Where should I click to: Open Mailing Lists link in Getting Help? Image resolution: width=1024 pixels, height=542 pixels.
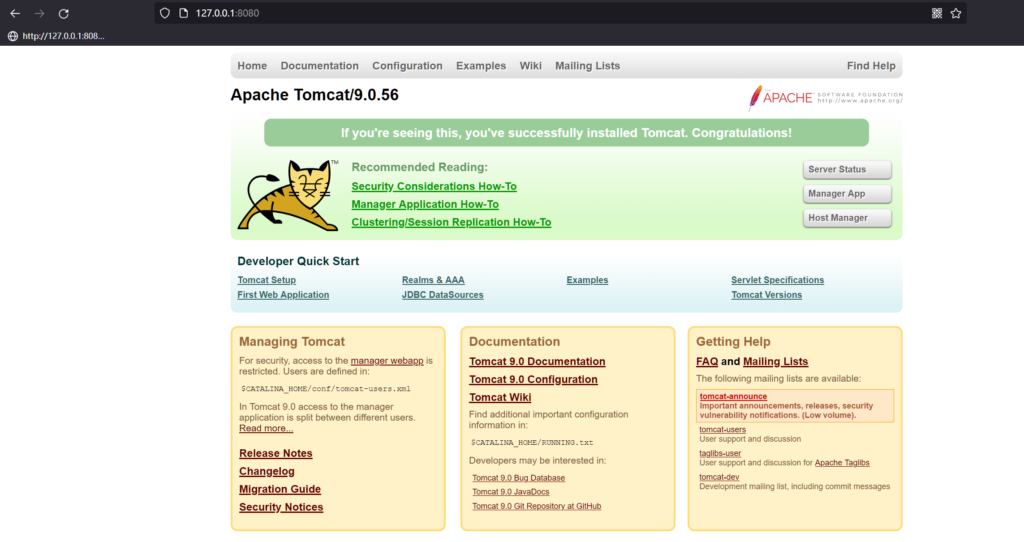(x=775, y=362)
